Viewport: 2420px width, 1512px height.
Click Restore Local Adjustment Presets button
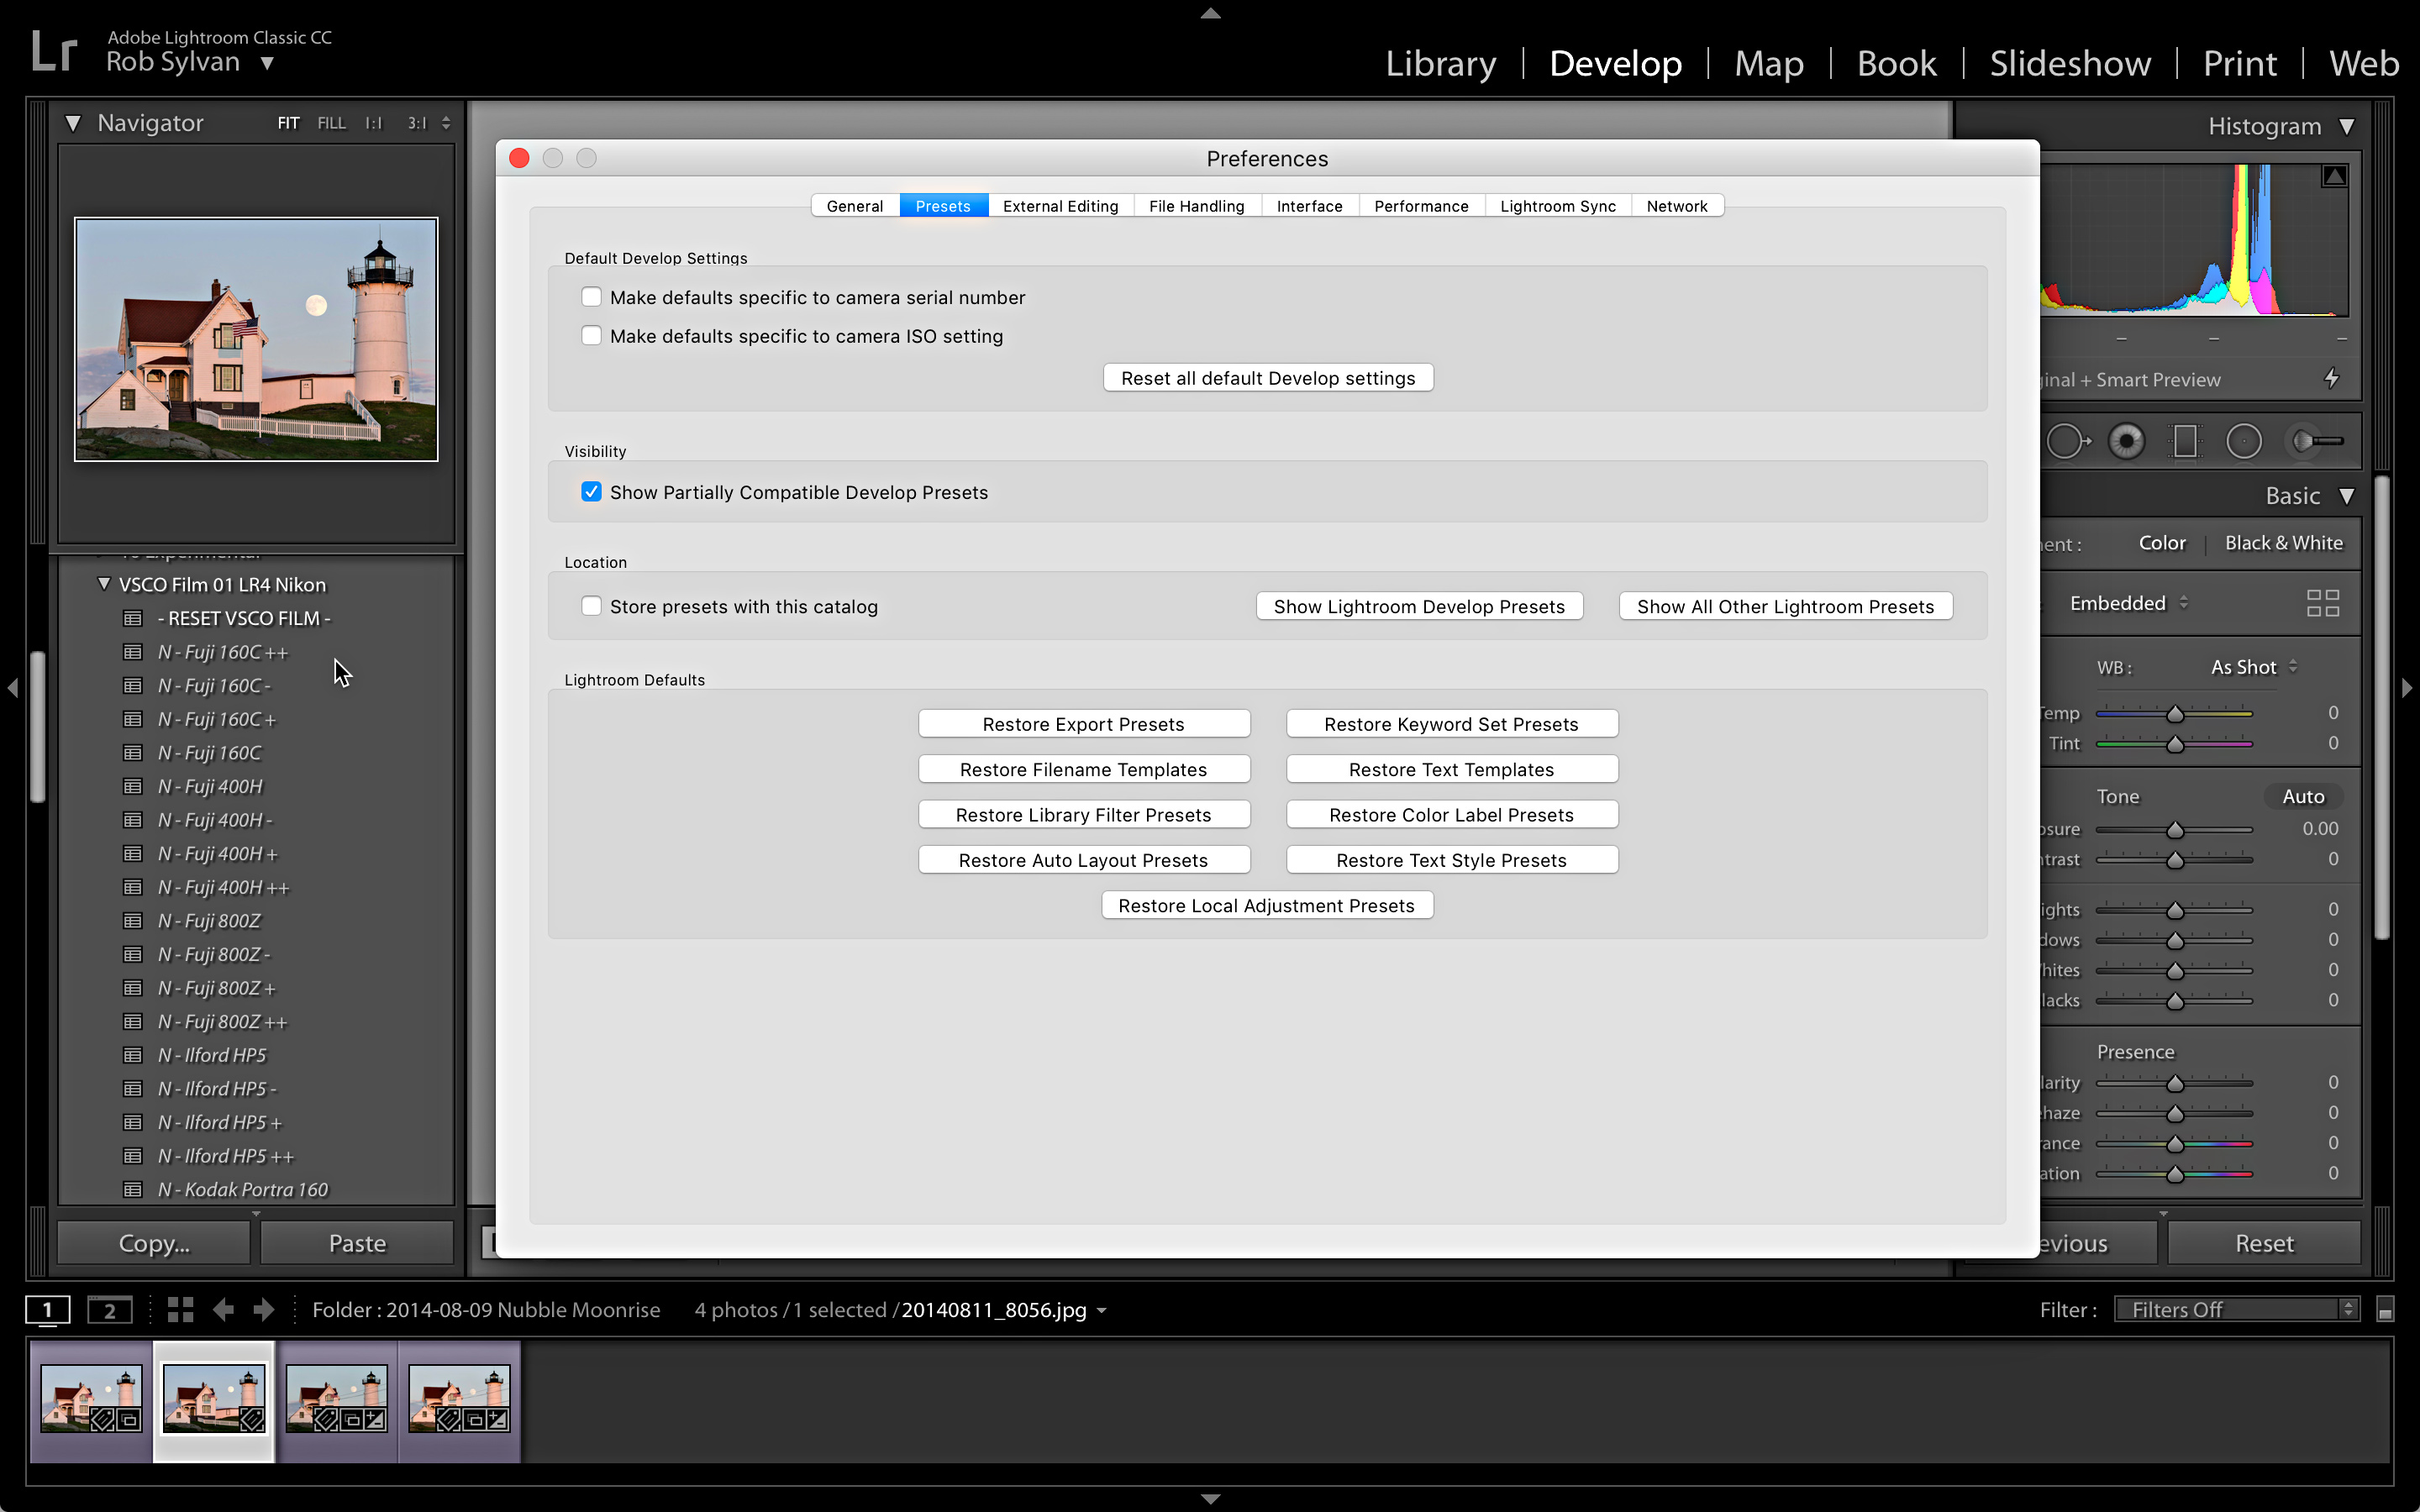[1266, 904]
